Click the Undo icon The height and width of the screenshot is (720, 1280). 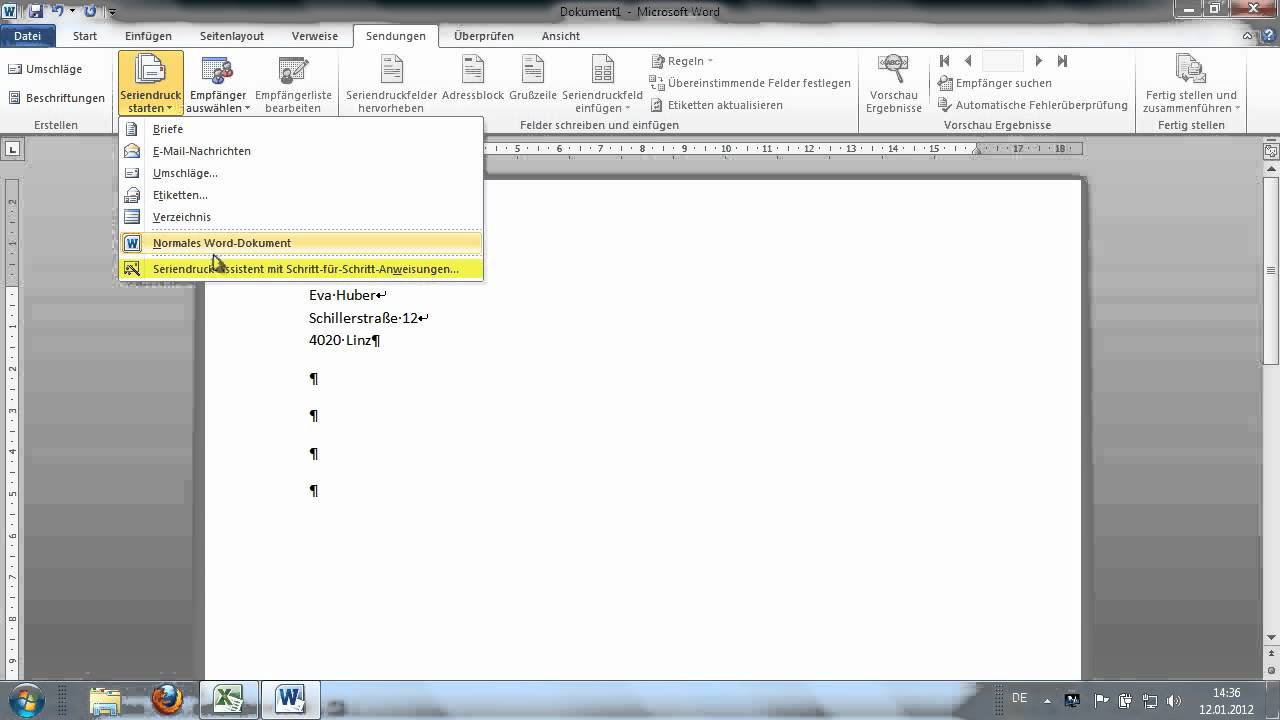(x=58, y=12)
